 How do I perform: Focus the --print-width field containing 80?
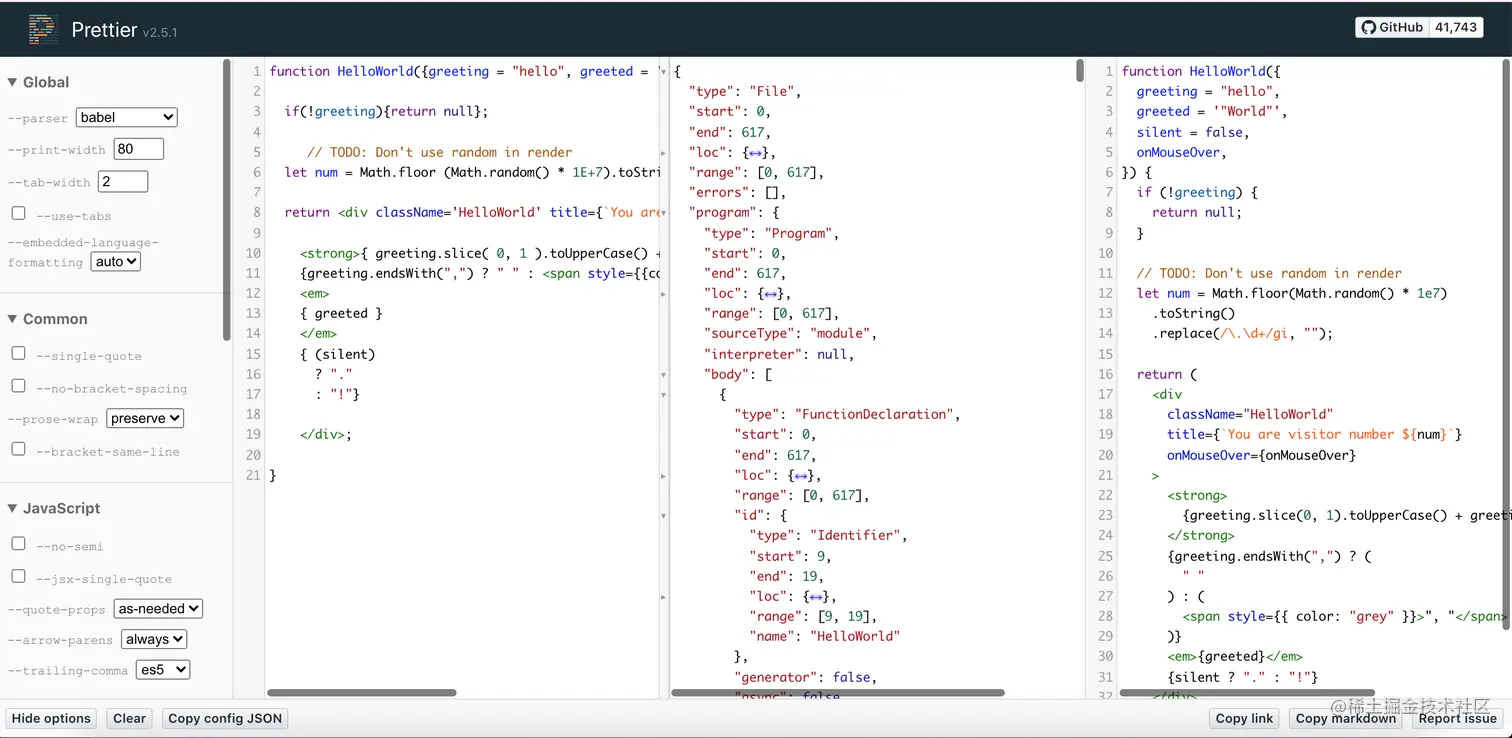point(139,149)
